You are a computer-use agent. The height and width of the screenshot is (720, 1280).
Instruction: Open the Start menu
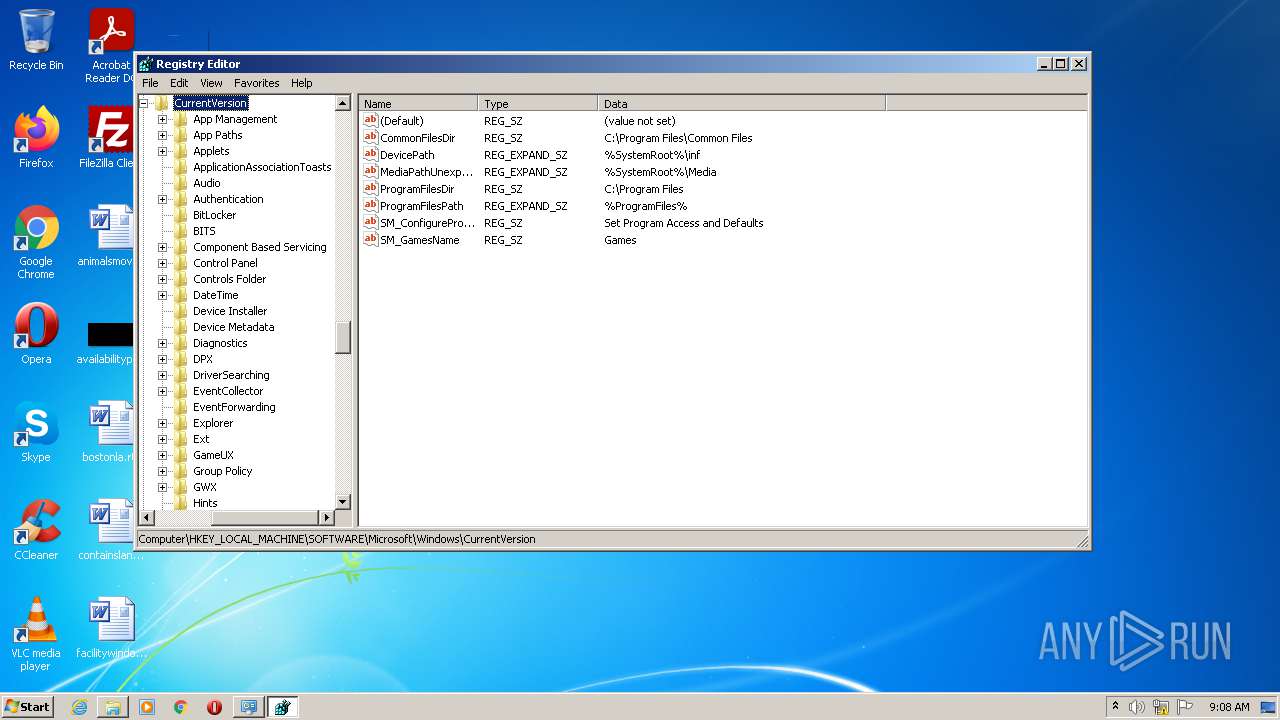(28, 706)
